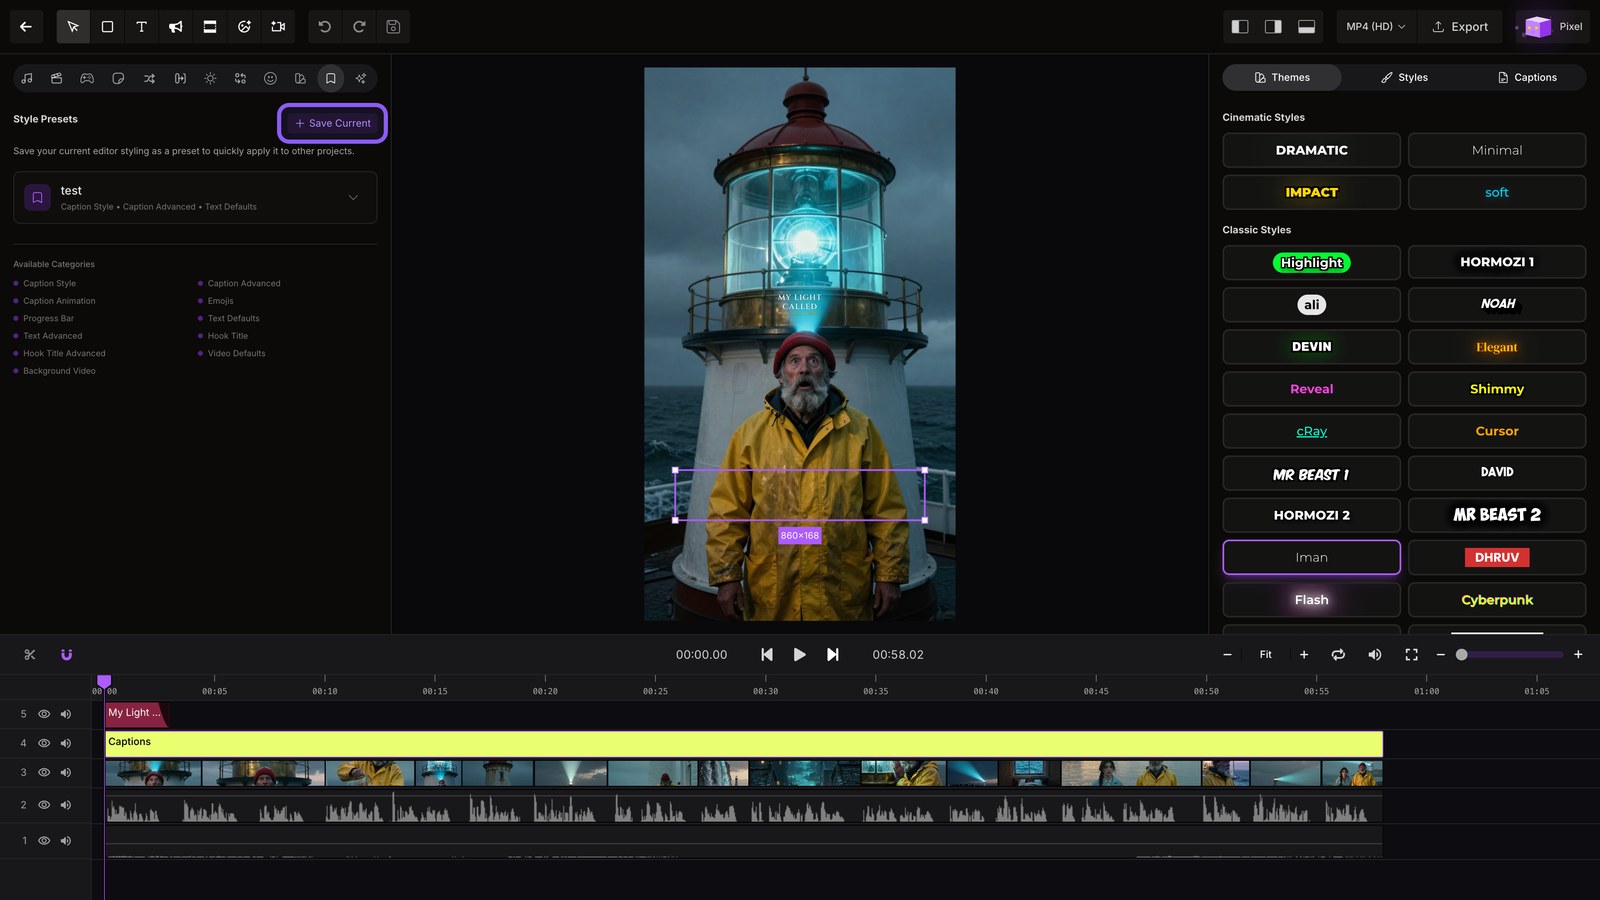Select the 'My Light ...' clip on track 5
This screenshot has width=1600, height=900.
tap(136, 714)
